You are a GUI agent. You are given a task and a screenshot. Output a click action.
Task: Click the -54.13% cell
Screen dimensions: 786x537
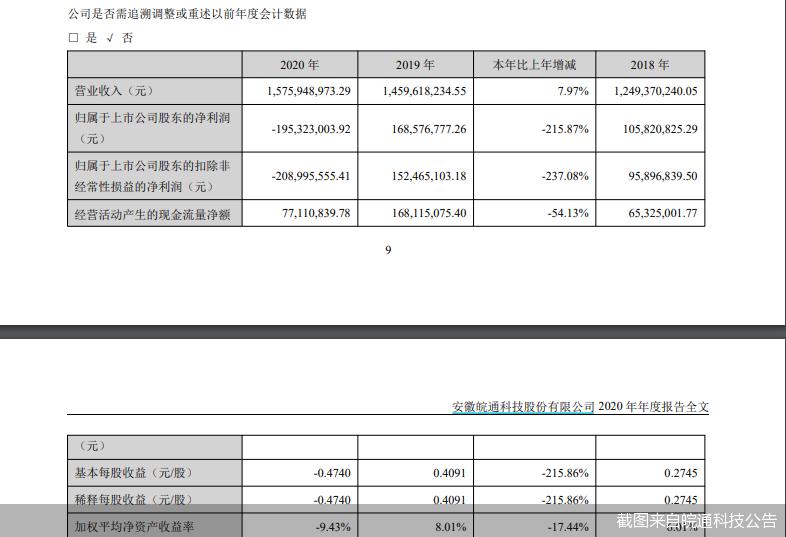click(568, 213)
